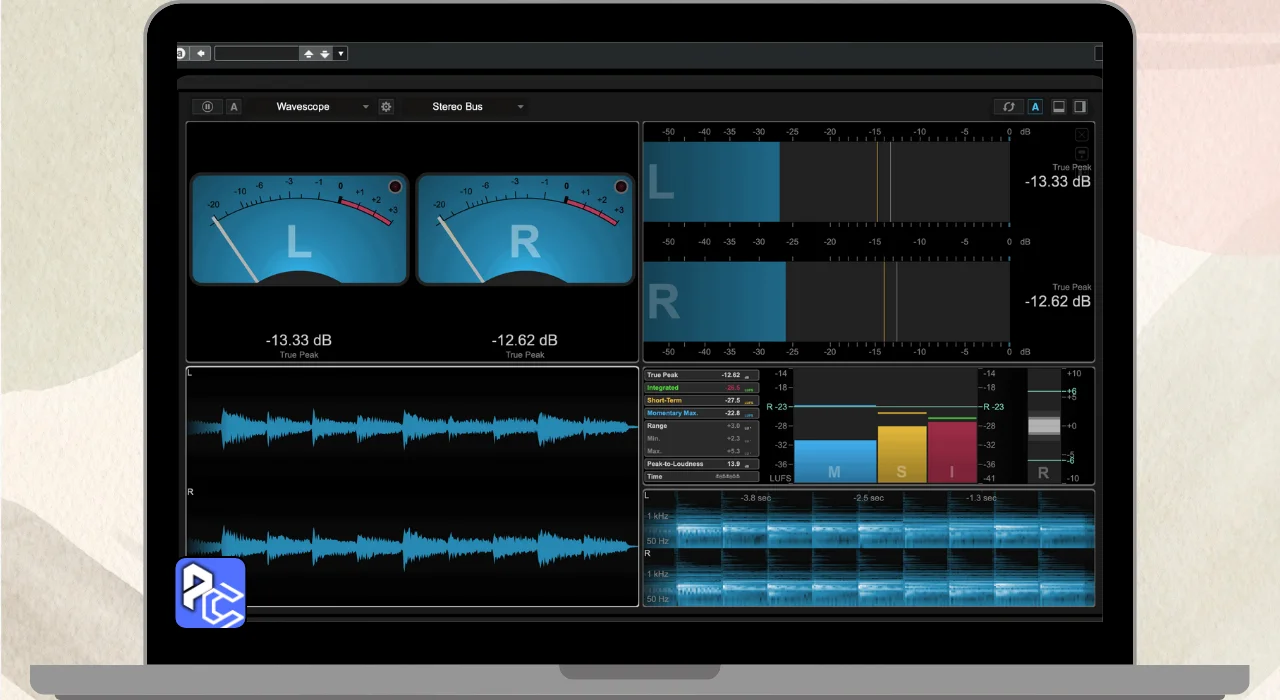Click the right VU meter clip indicator
The width and height of the screenshot is (1280, 700).
coord(621,187)
